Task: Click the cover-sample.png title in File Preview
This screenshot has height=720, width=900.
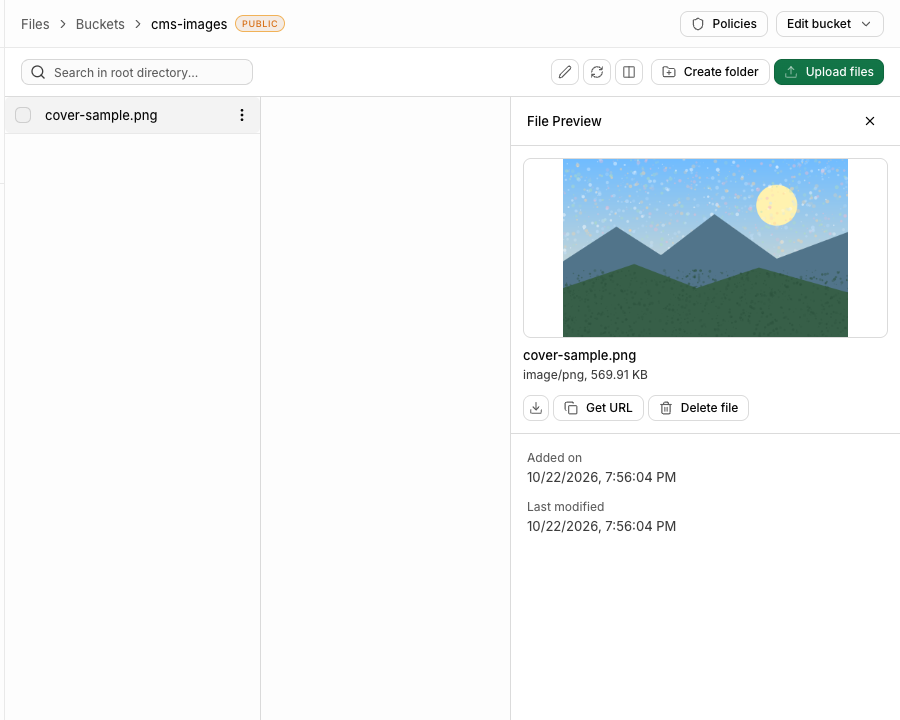Action: (579, 355)
